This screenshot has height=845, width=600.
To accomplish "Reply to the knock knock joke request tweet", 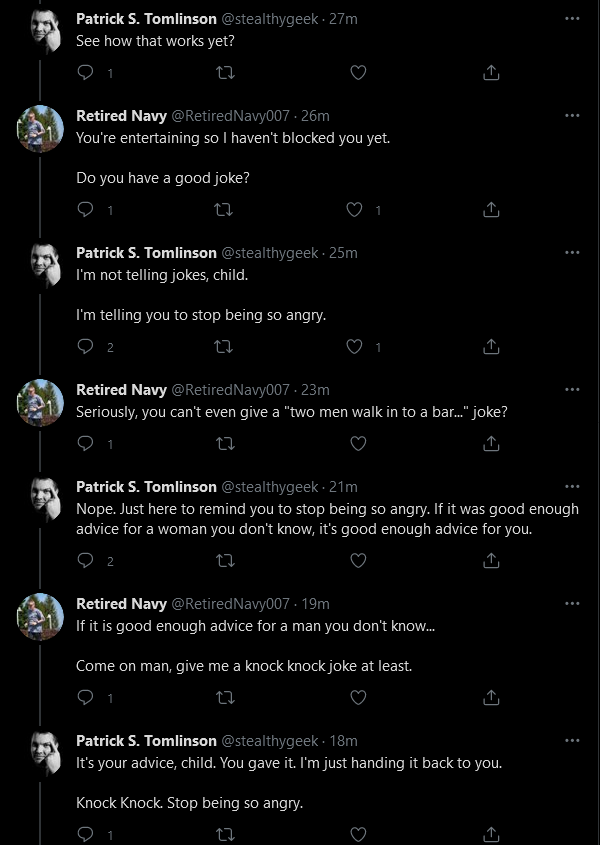I will pos(86,697).
